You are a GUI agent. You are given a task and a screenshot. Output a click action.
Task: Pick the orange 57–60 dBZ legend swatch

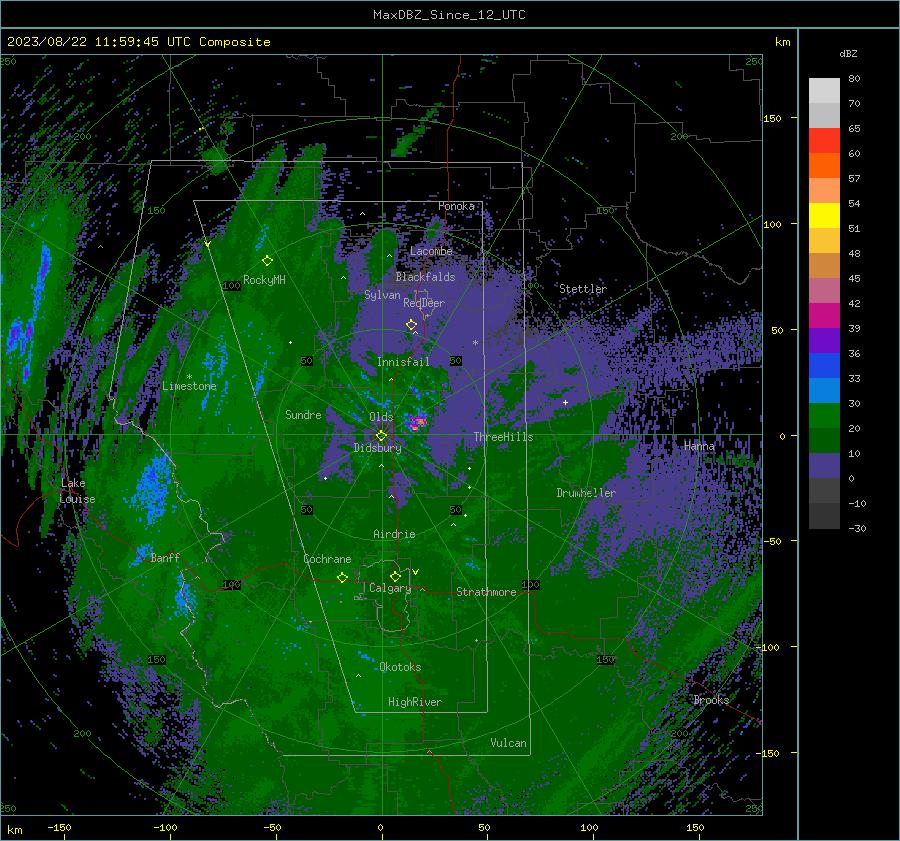coord(824,166)
